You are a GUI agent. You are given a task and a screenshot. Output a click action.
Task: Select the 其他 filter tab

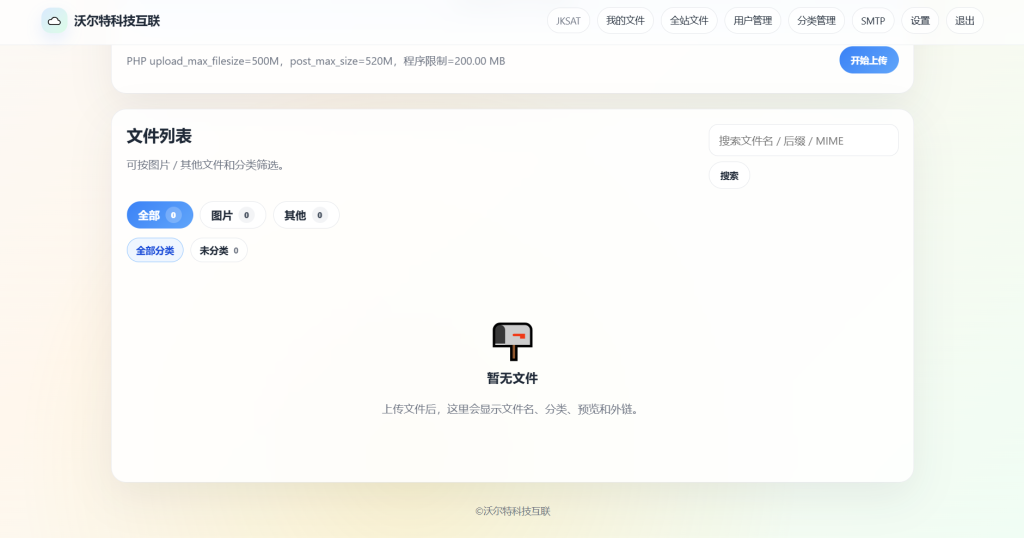click(306, 215)
